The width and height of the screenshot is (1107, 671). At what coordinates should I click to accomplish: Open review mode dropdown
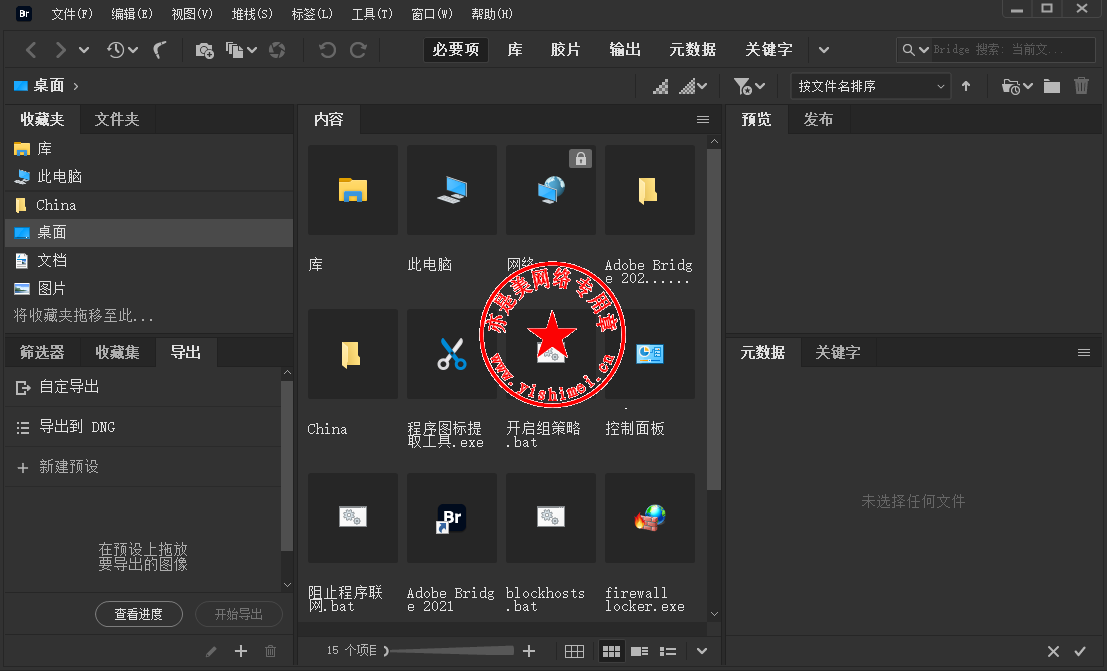point(240,49)
